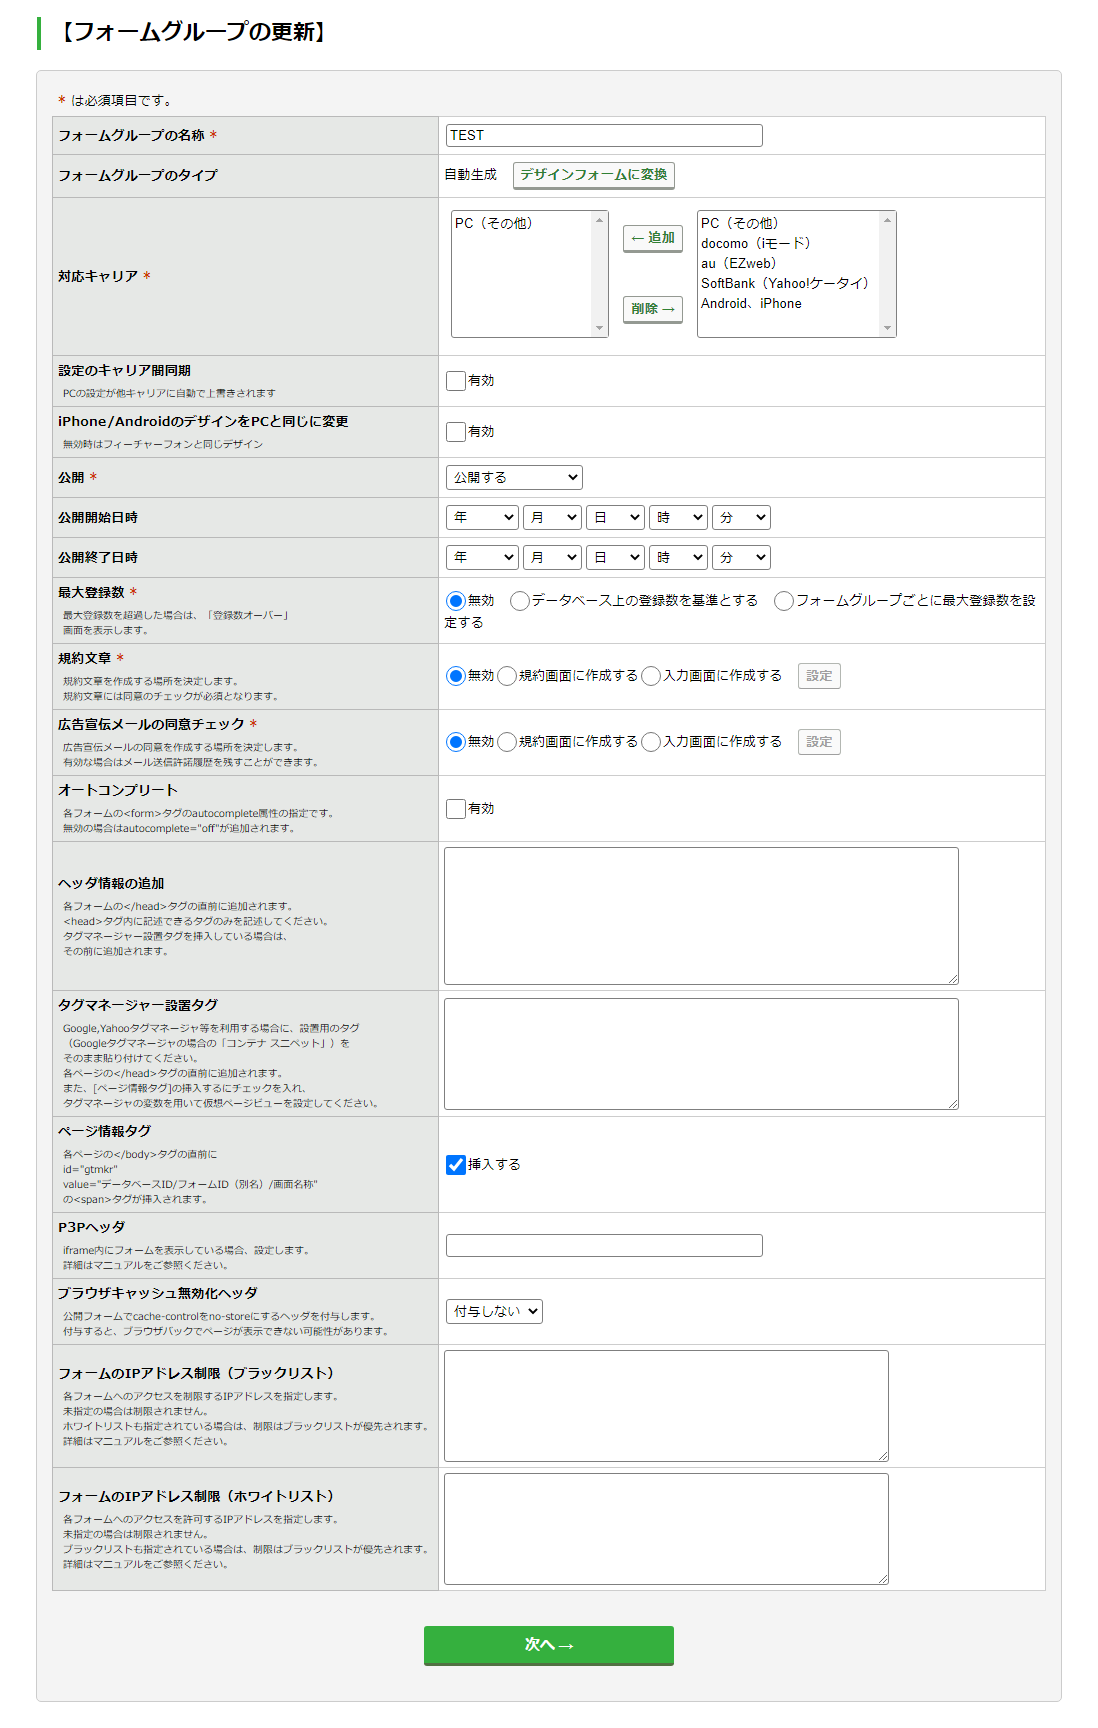Uncheck the 挿入する page info tag checkbox
This screenshot has width=1098, height=1728.
click(x=456, y=1165)
